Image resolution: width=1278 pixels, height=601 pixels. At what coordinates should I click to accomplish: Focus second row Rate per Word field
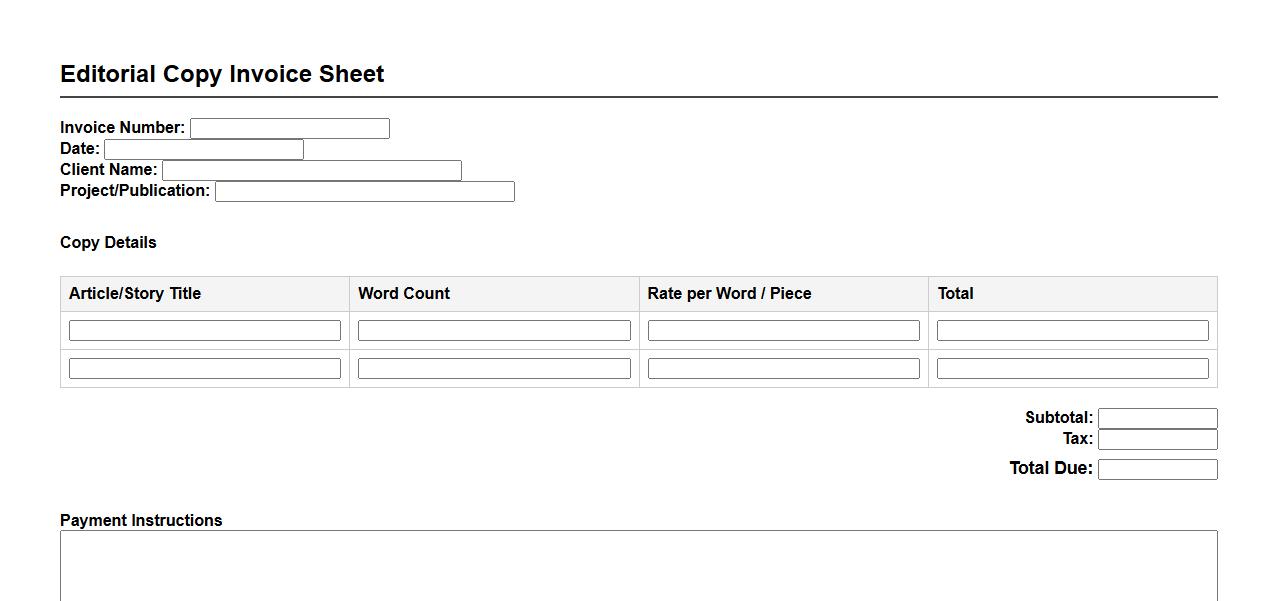click(783, 368)
